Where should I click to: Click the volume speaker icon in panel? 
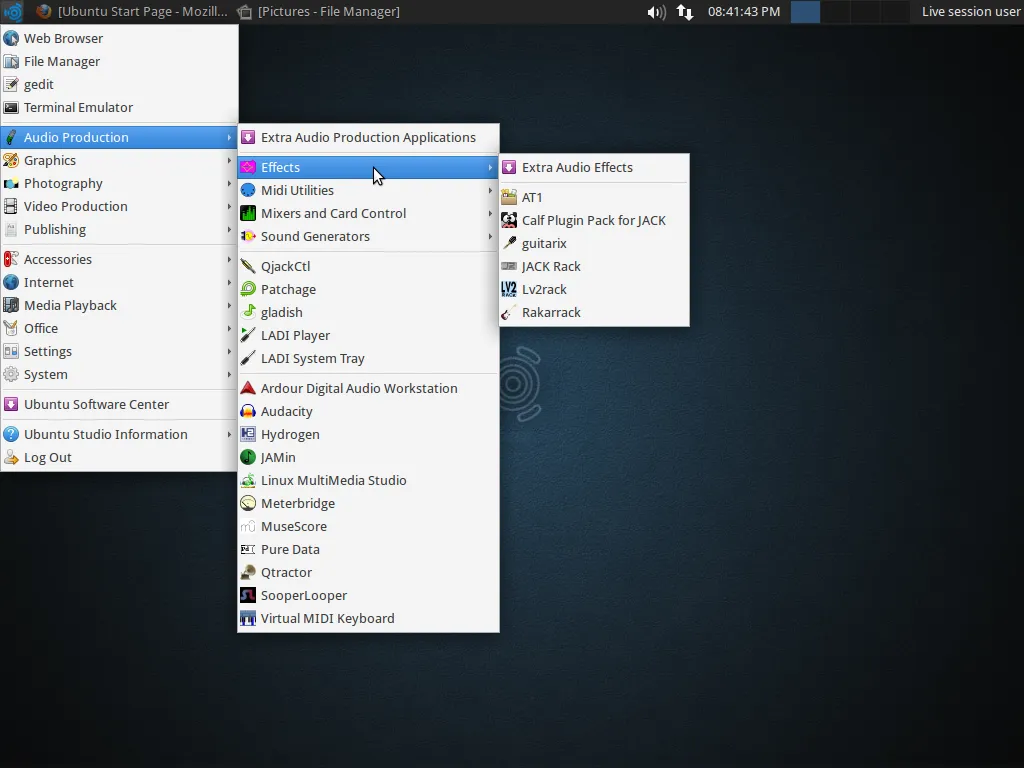coord(656,12)
